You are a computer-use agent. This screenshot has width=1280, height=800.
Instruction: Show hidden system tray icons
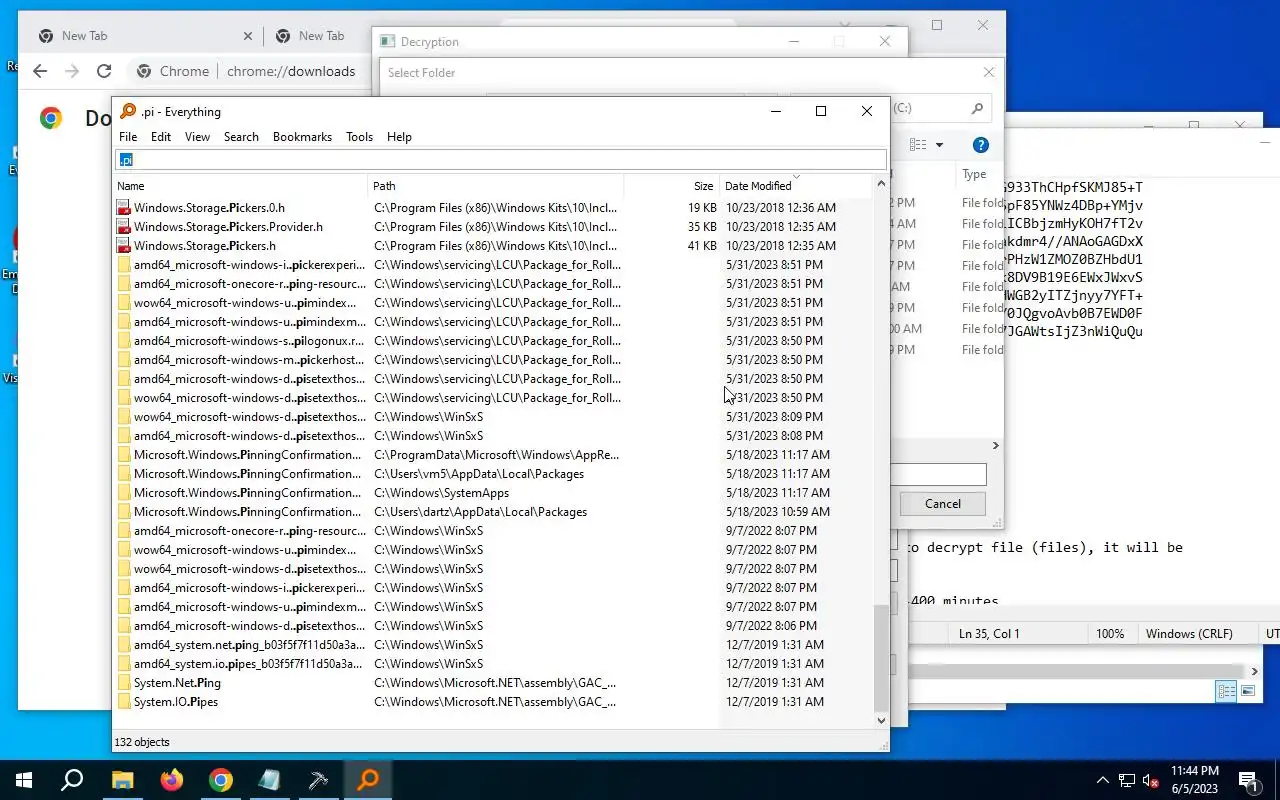coord(1103,780)
